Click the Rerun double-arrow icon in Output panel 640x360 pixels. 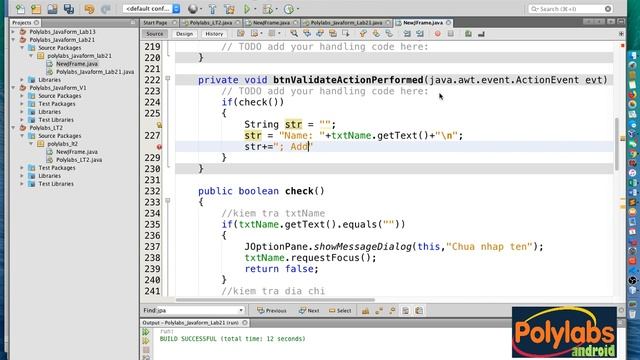tap(146, 332)
